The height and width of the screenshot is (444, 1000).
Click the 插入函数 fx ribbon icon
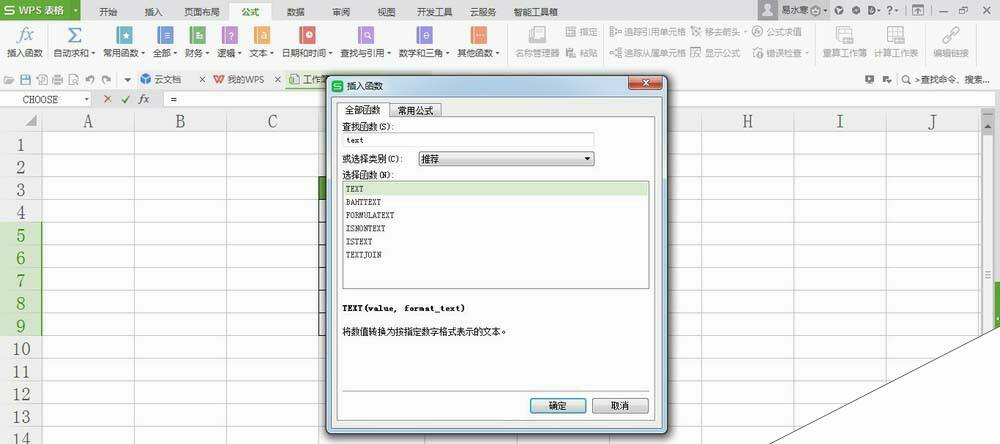(x=24, y=35)
